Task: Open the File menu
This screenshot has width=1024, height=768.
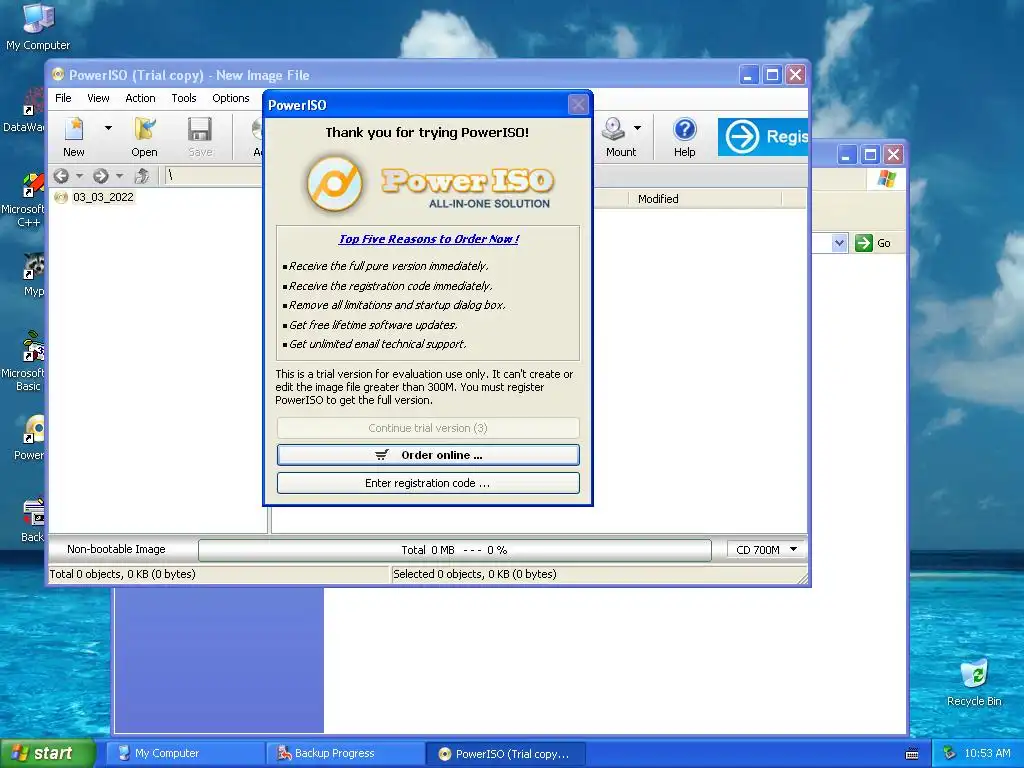Action: tap(63, 98)
